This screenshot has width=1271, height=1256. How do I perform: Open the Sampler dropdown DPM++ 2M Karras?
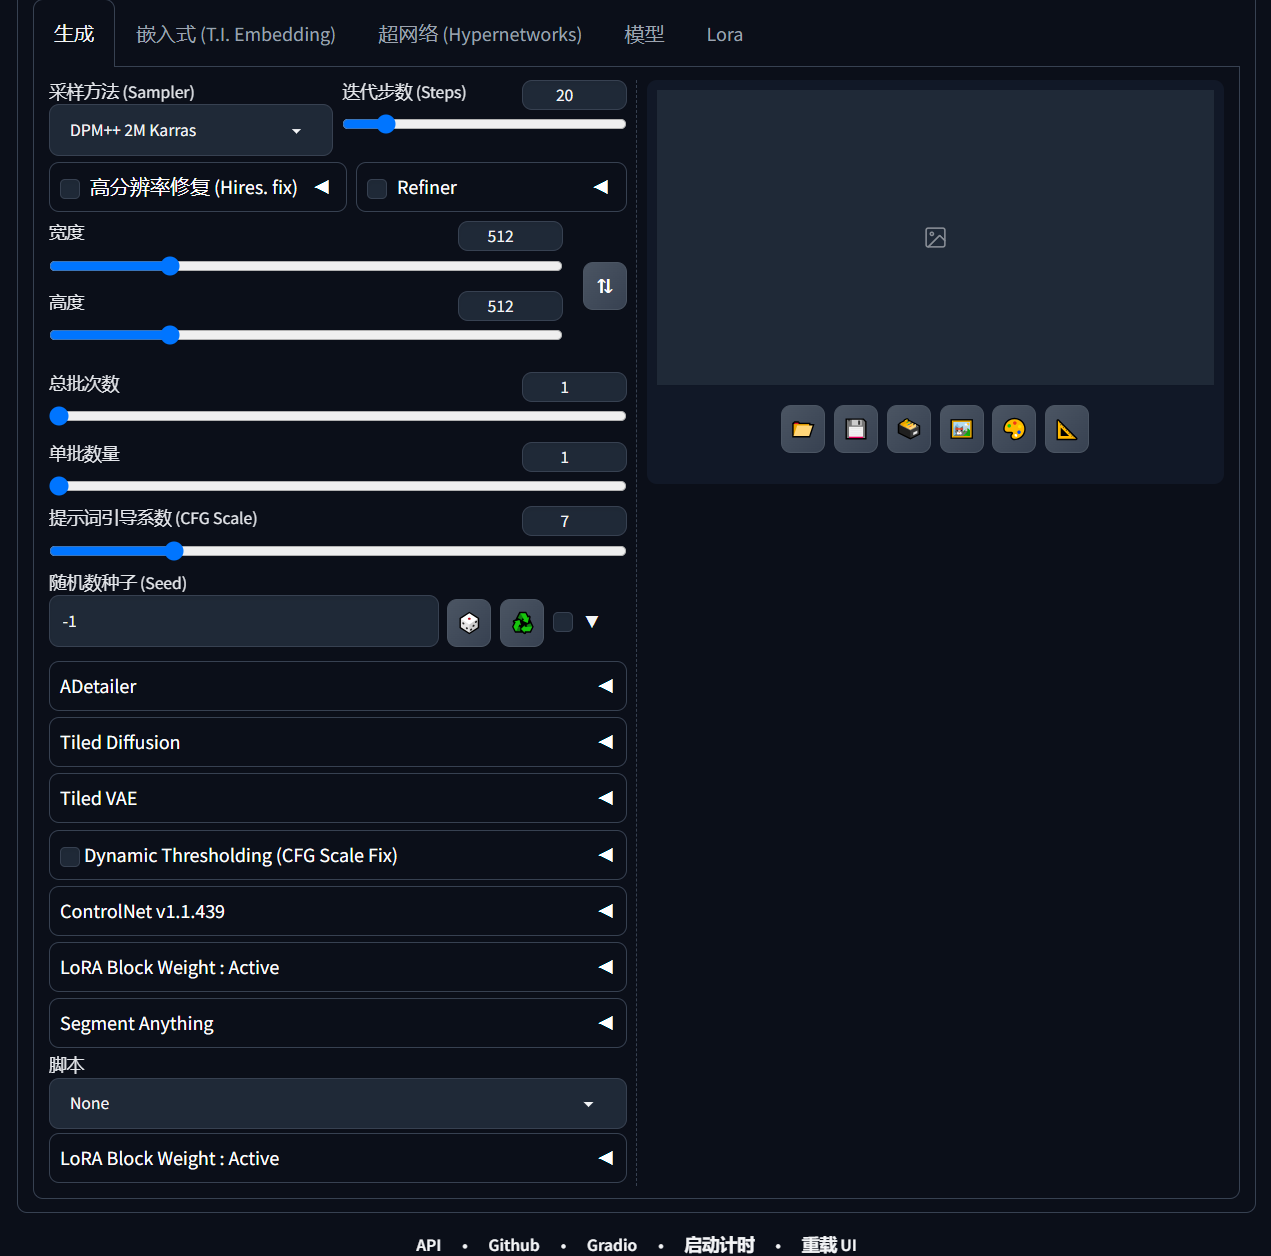coord(190,131)
